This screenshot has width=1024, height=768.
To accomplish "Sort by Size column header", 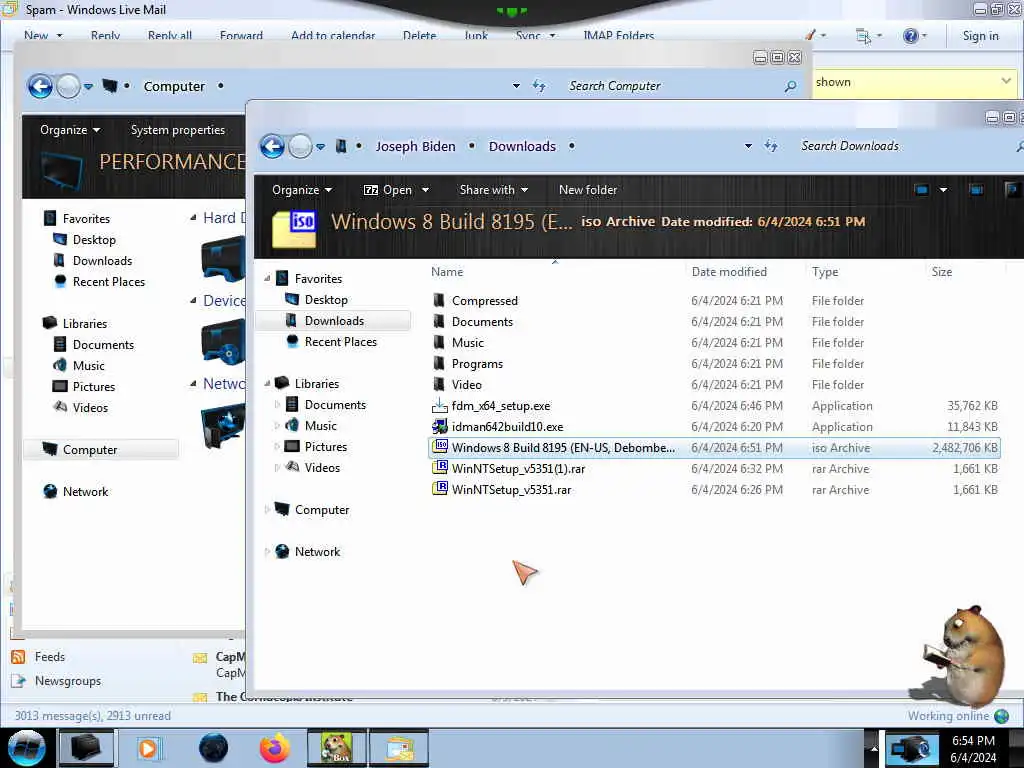I will [x=942, y=272].
